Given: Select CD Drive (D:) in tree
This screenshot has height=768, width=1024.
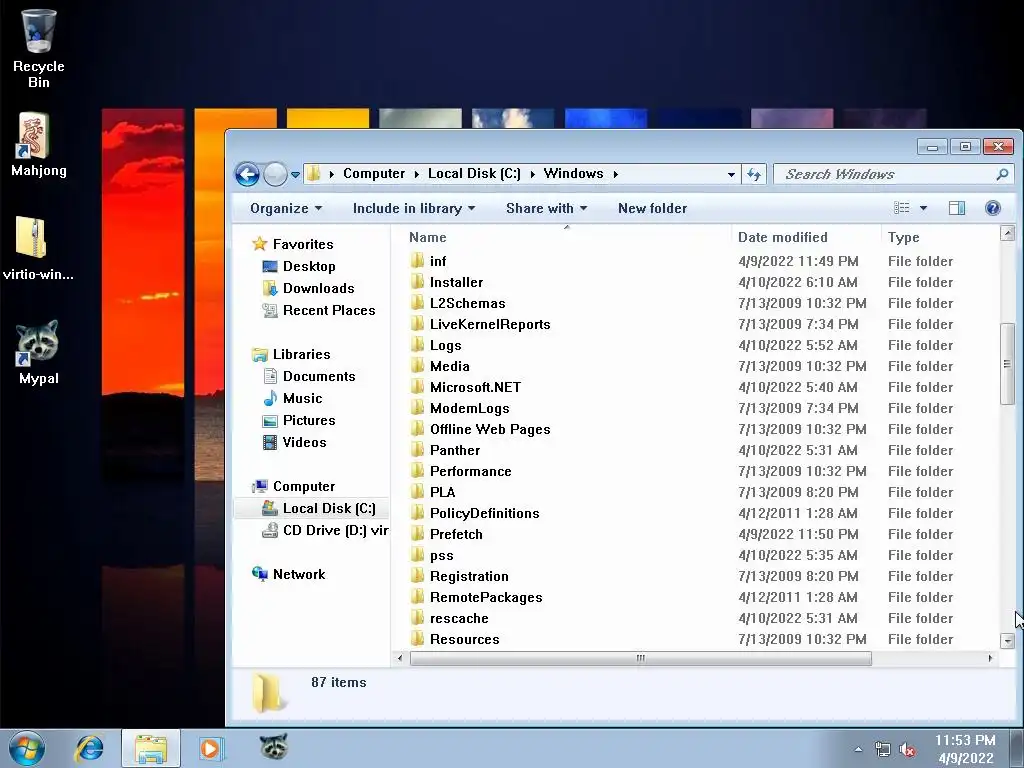Looking at the screenshot, I should [x=325, y=531].
